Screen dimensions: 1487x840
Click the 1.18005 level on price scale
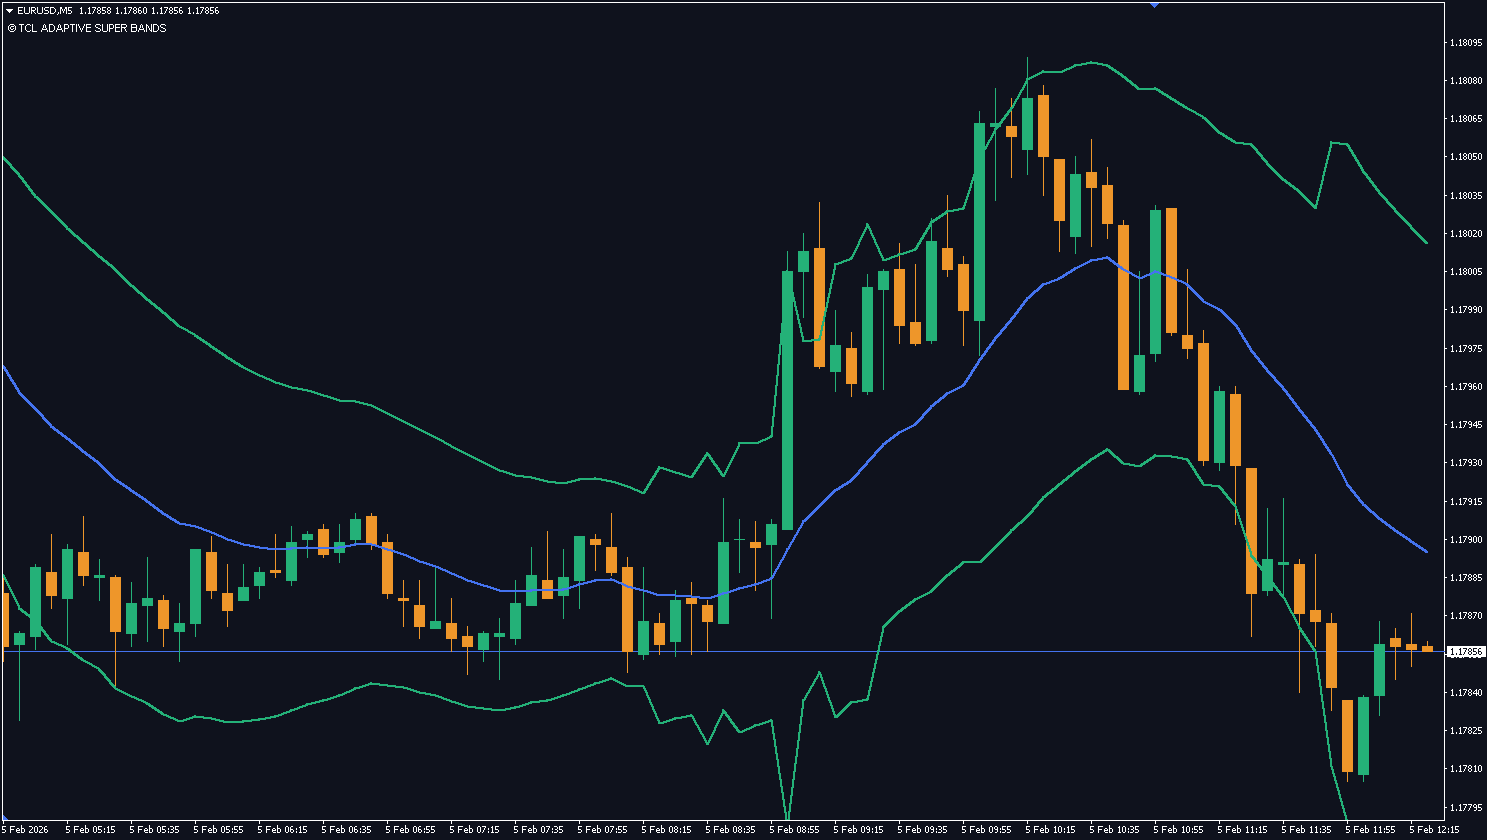pyautogui.click(x=1465, y=272)
